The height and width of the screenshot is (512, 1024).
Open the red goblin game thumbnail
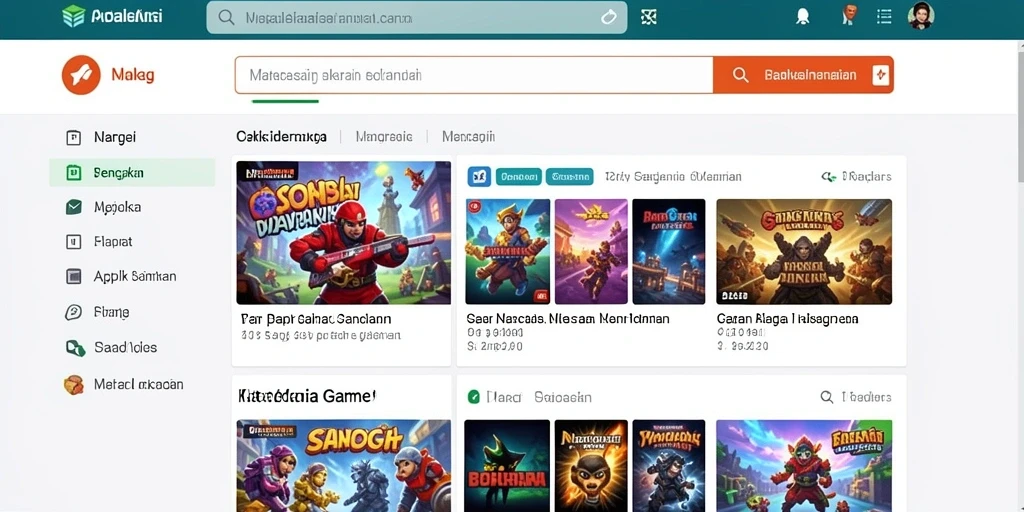804,466
